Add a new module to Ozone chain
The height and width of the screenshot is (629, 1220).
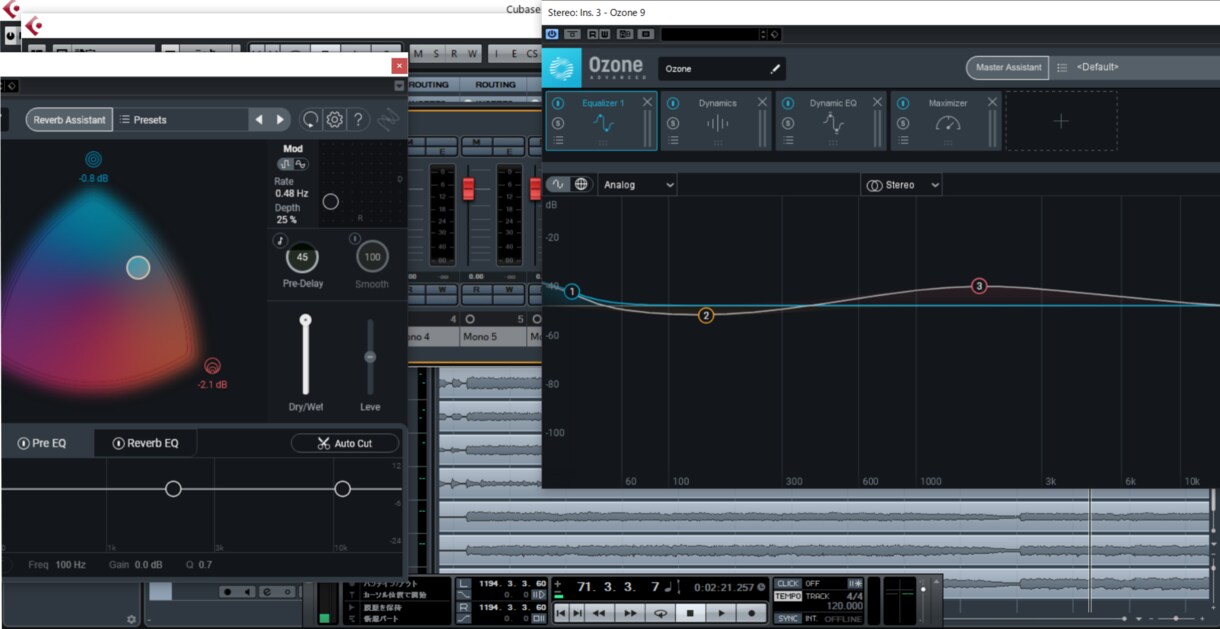coord(1061,121)
